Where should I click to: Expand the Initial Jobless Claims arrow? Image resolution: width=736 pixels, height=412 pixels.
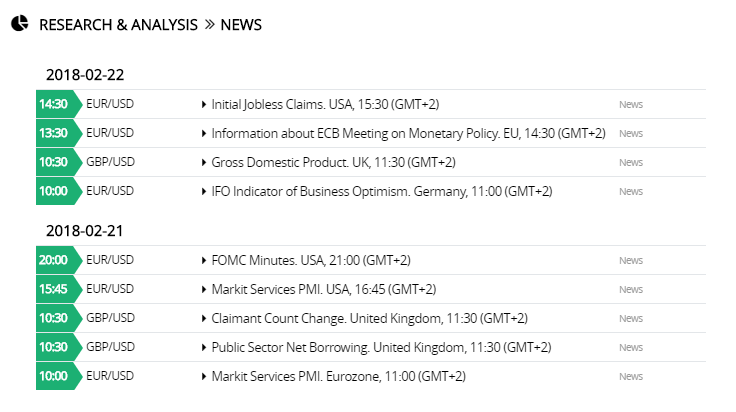coord(204,104)
